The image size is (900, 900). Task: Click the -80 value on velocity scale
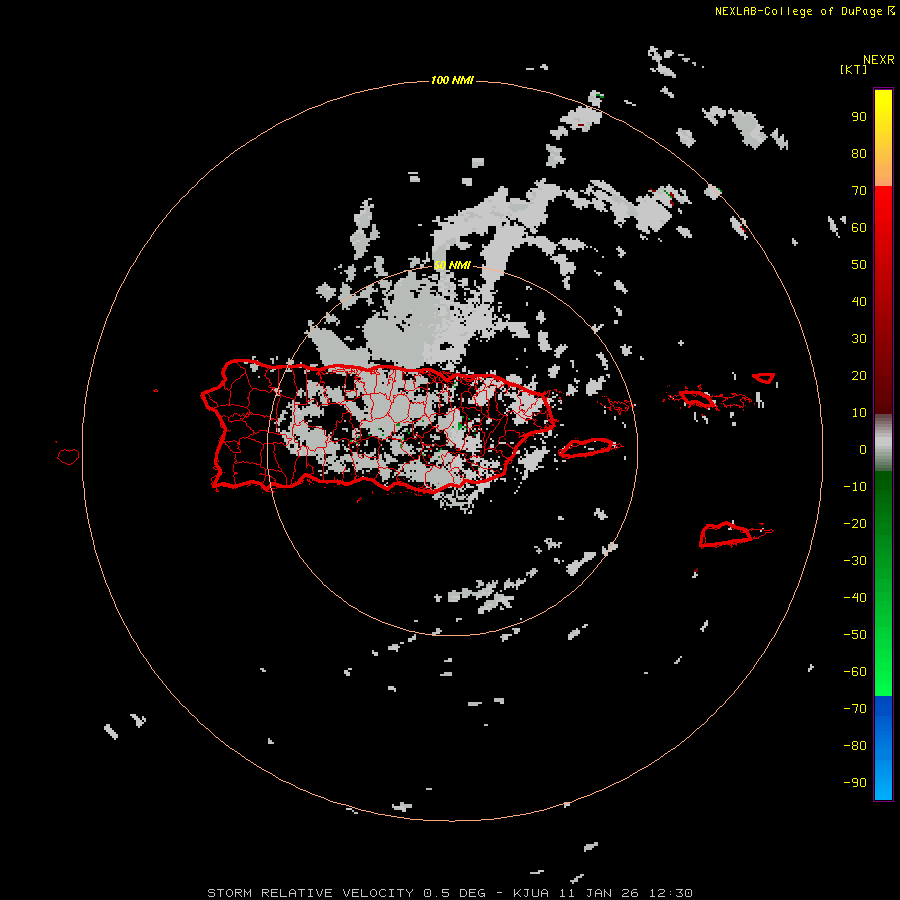tap(855, 746)
